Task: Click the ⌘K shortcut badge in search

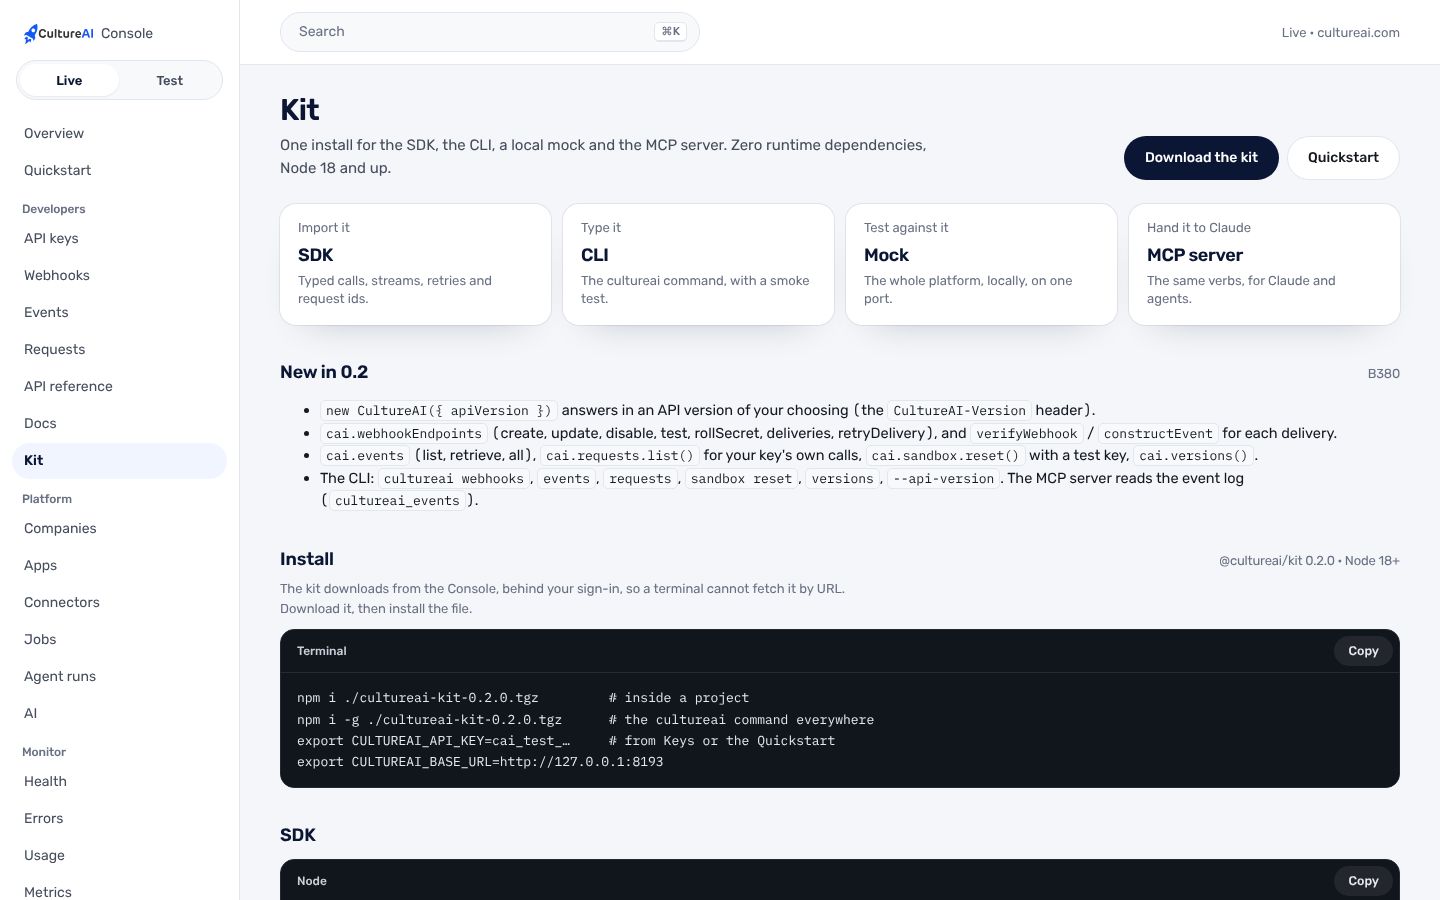Action: 671,32
